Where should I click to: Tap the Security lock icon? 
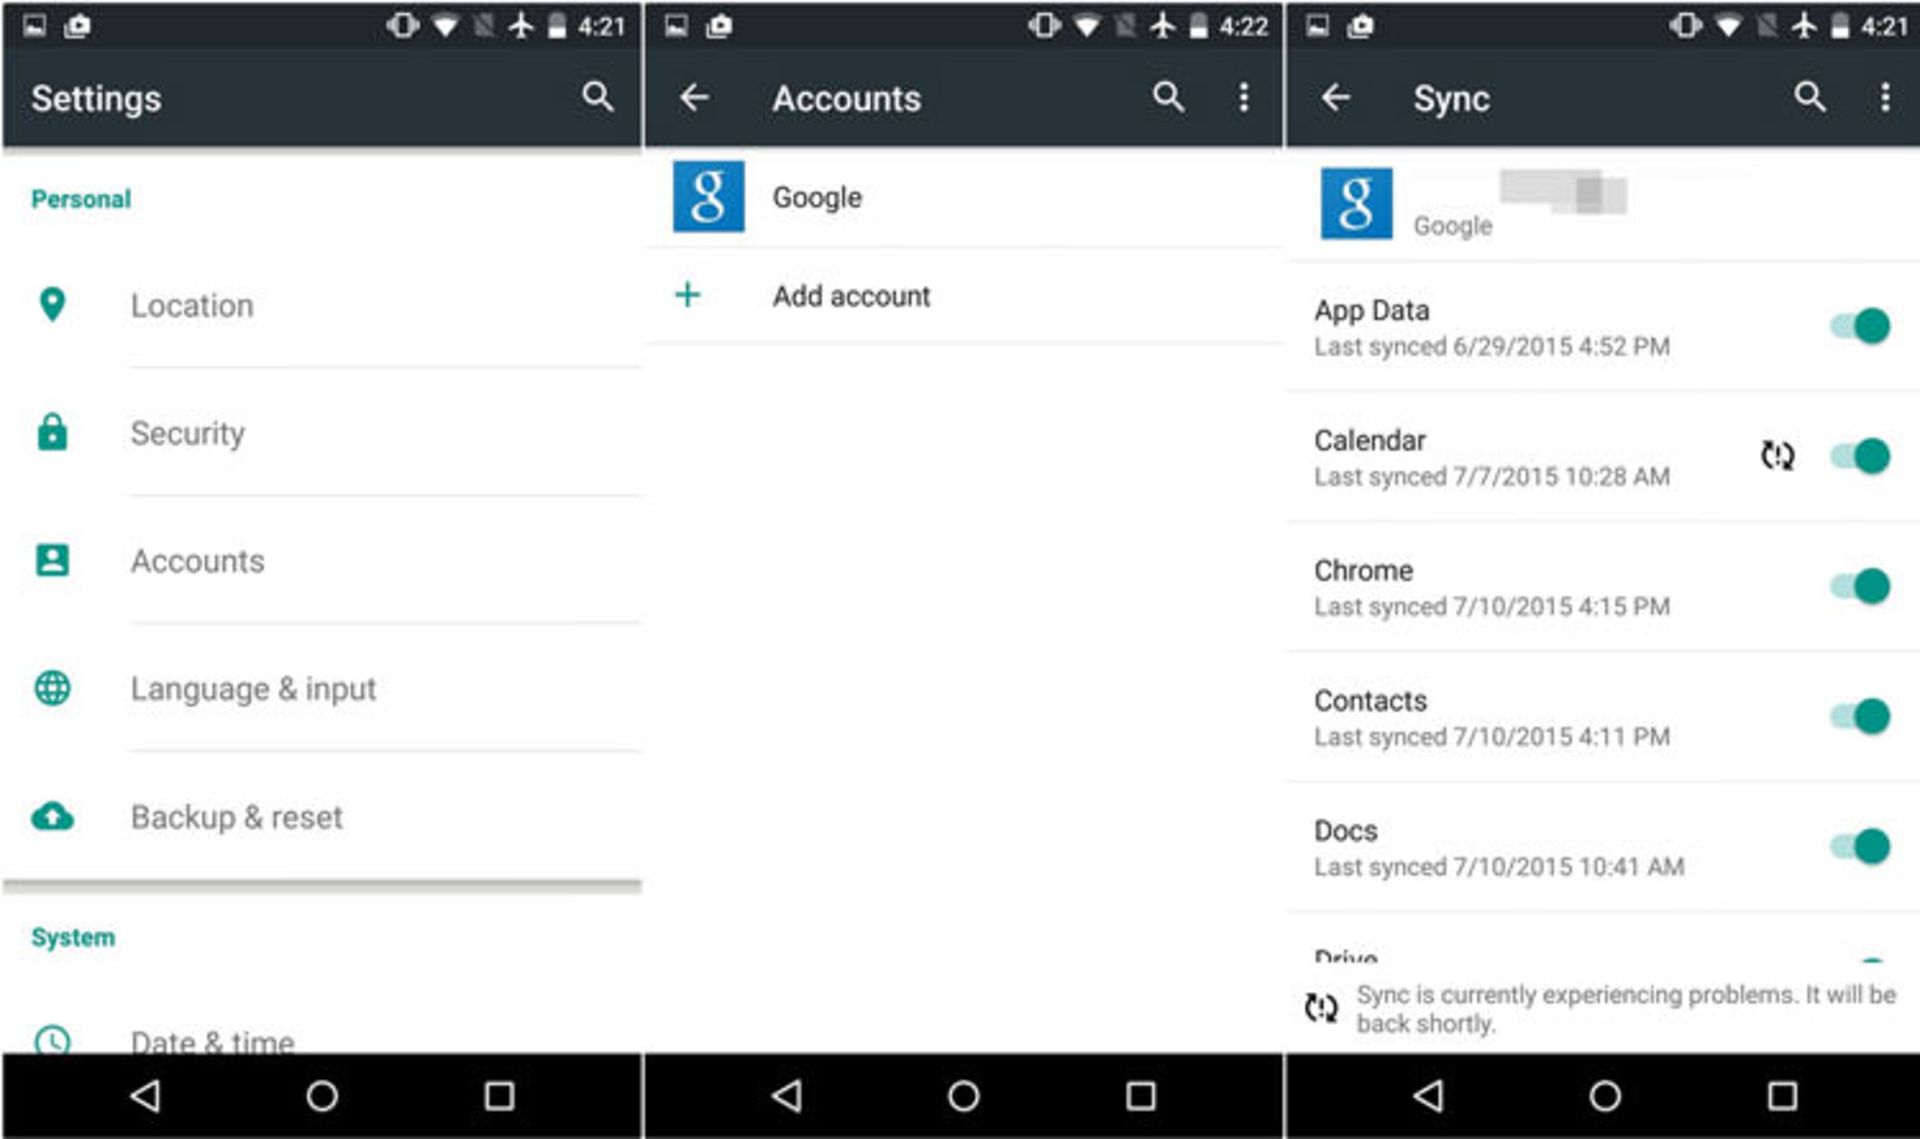coord(52,432)
